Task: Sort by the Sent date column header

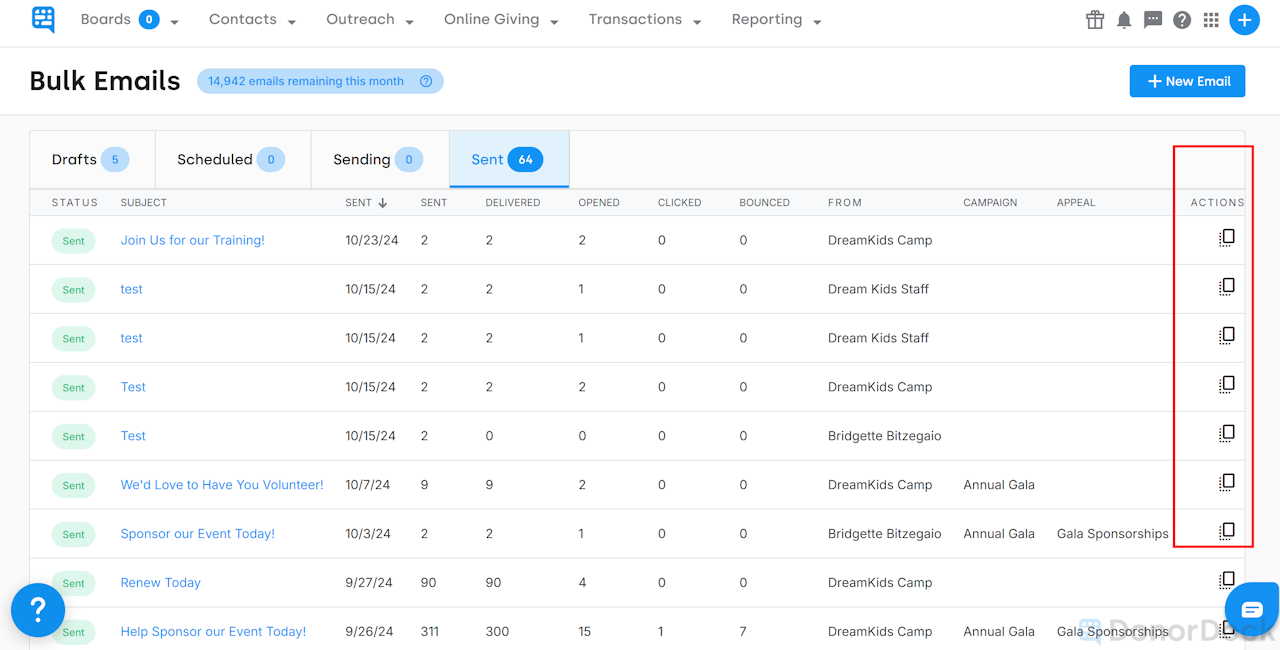Action: click(x=366, y=203)
